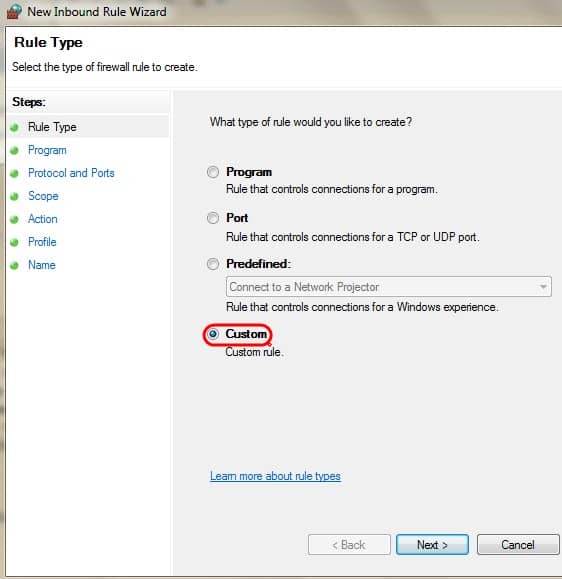This screenshot has height=579, width=562.
Task: Click green bullet beside Rule Type step
Action: [x=14, y=128]
